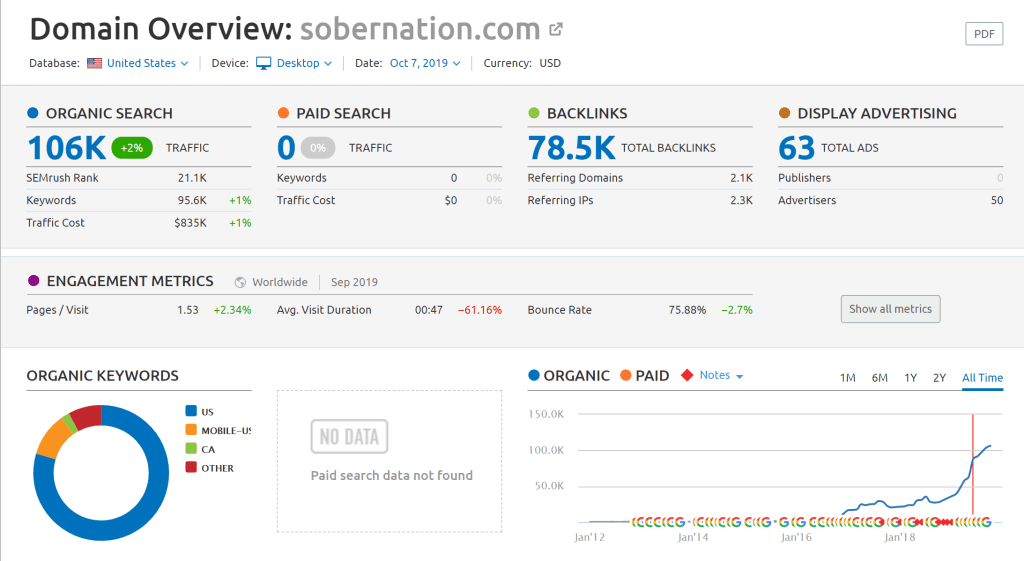The image size is (1024, 561).
Task: Click the red diamond Notes icon
Action: click(x=687, y=376)
